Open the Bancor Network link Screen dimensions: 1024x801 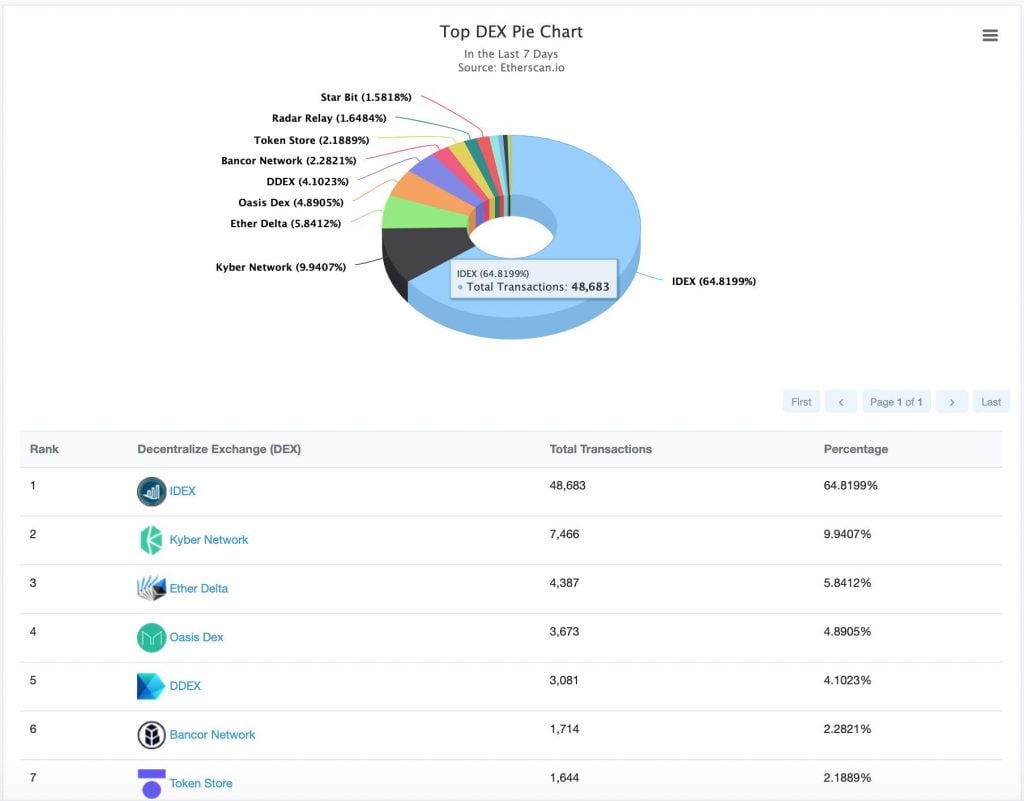[212, 734]
